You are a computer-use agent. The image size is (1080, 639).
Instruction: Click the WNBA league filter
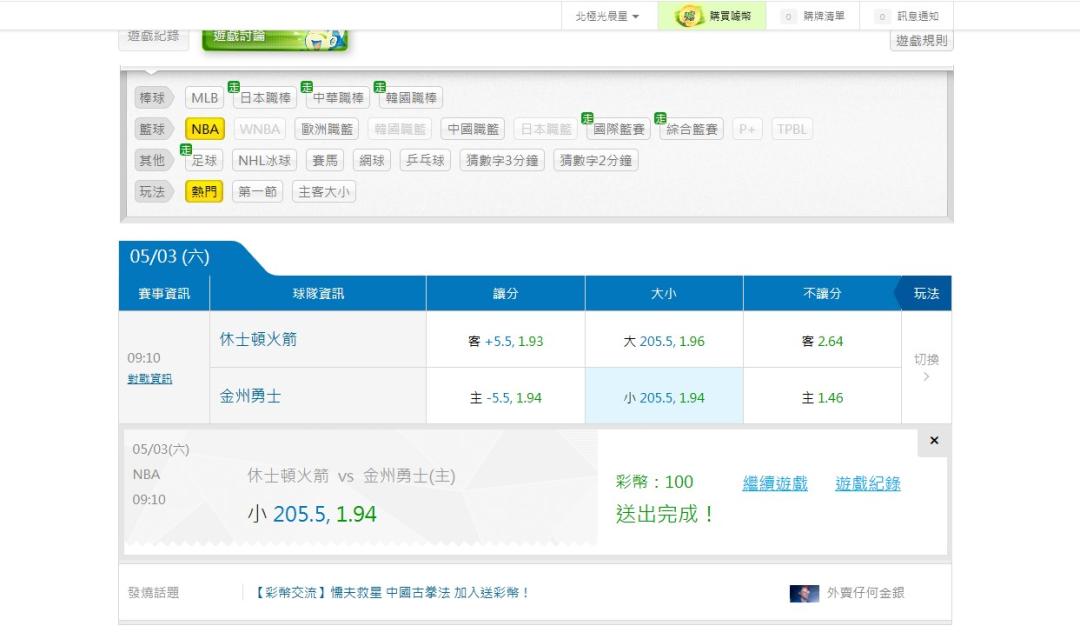point(260,129)
